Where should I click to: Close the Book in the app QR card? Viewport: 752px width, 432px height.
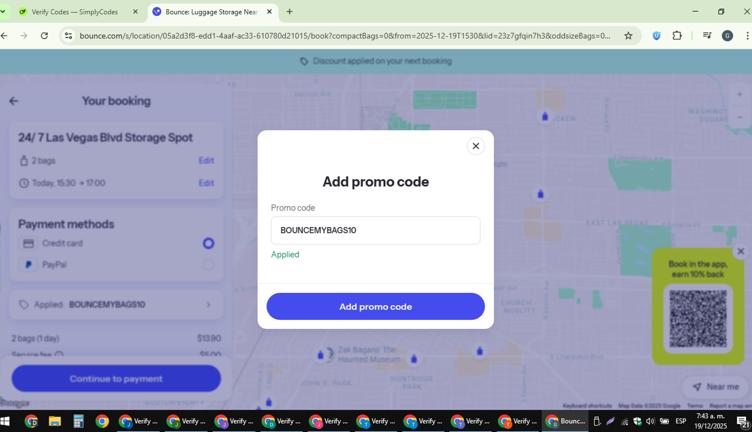[x=740, y=251]
